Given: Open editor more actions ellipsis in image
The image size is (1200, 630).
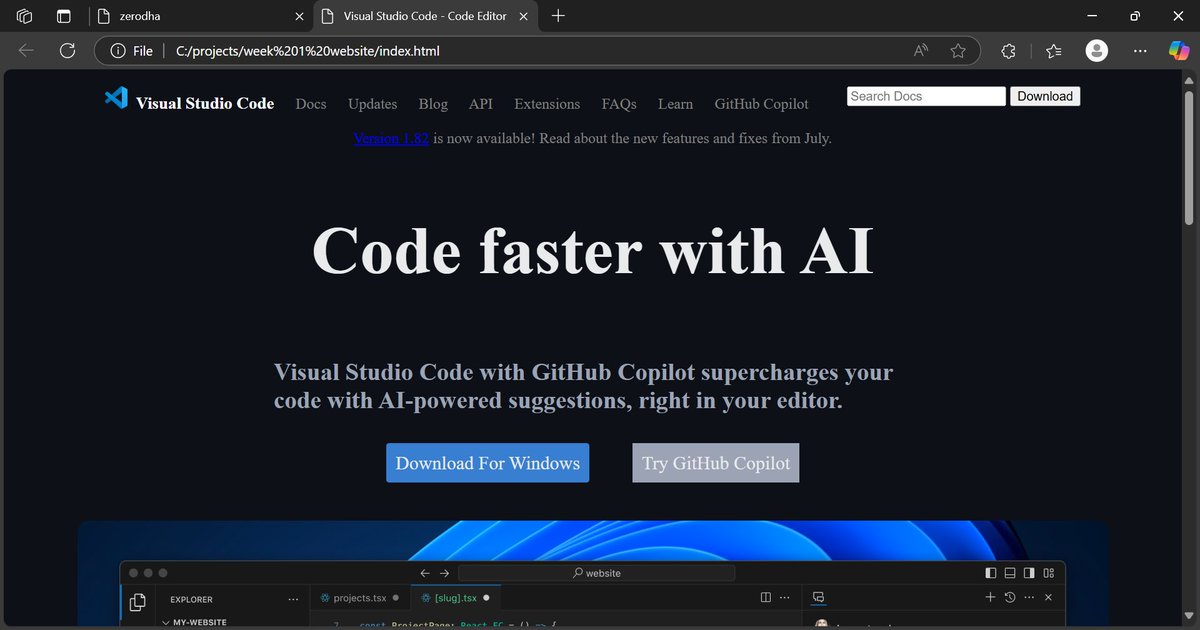Looking at the screenshot, I should [x=786, y=598].
